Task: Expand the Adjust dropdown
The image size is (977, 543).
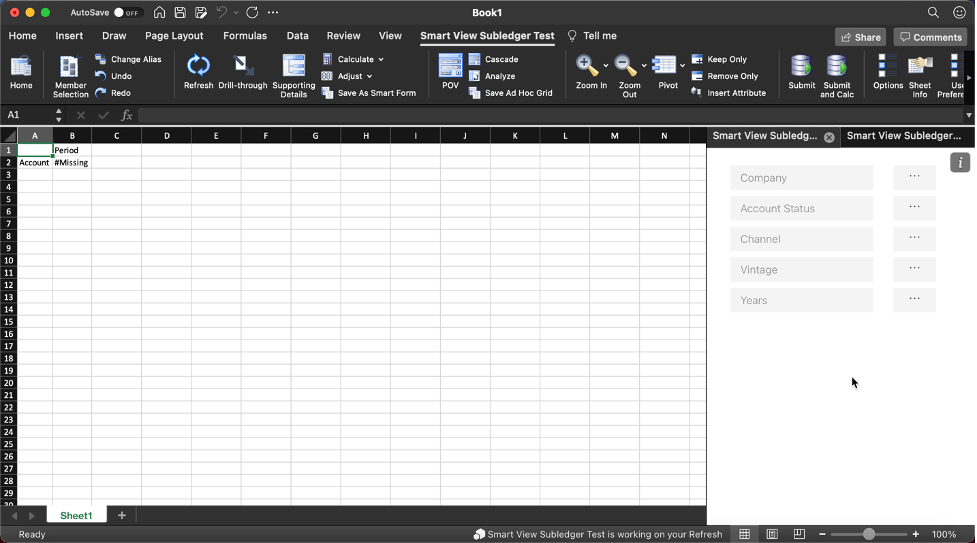Action: click(369, 76)
